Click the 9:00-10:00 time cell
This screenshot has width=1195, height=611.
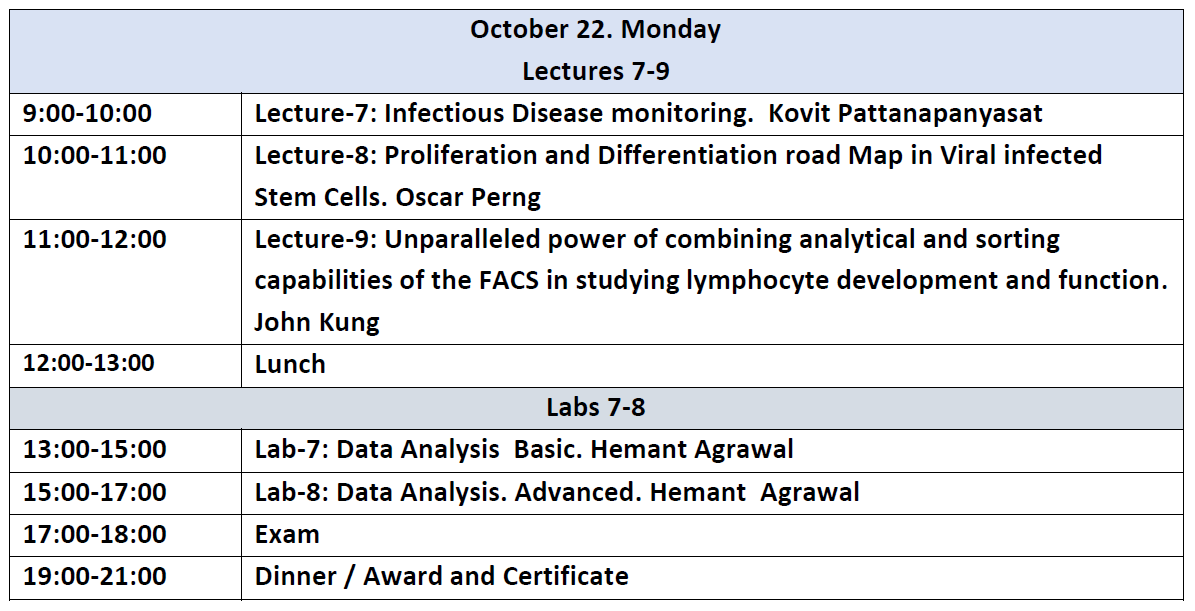(88, 114)
